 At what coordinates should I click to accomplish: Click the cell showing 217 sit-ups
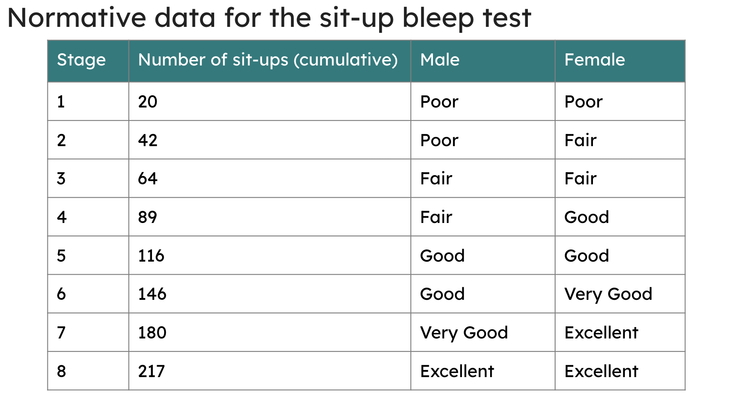point(152,371)
